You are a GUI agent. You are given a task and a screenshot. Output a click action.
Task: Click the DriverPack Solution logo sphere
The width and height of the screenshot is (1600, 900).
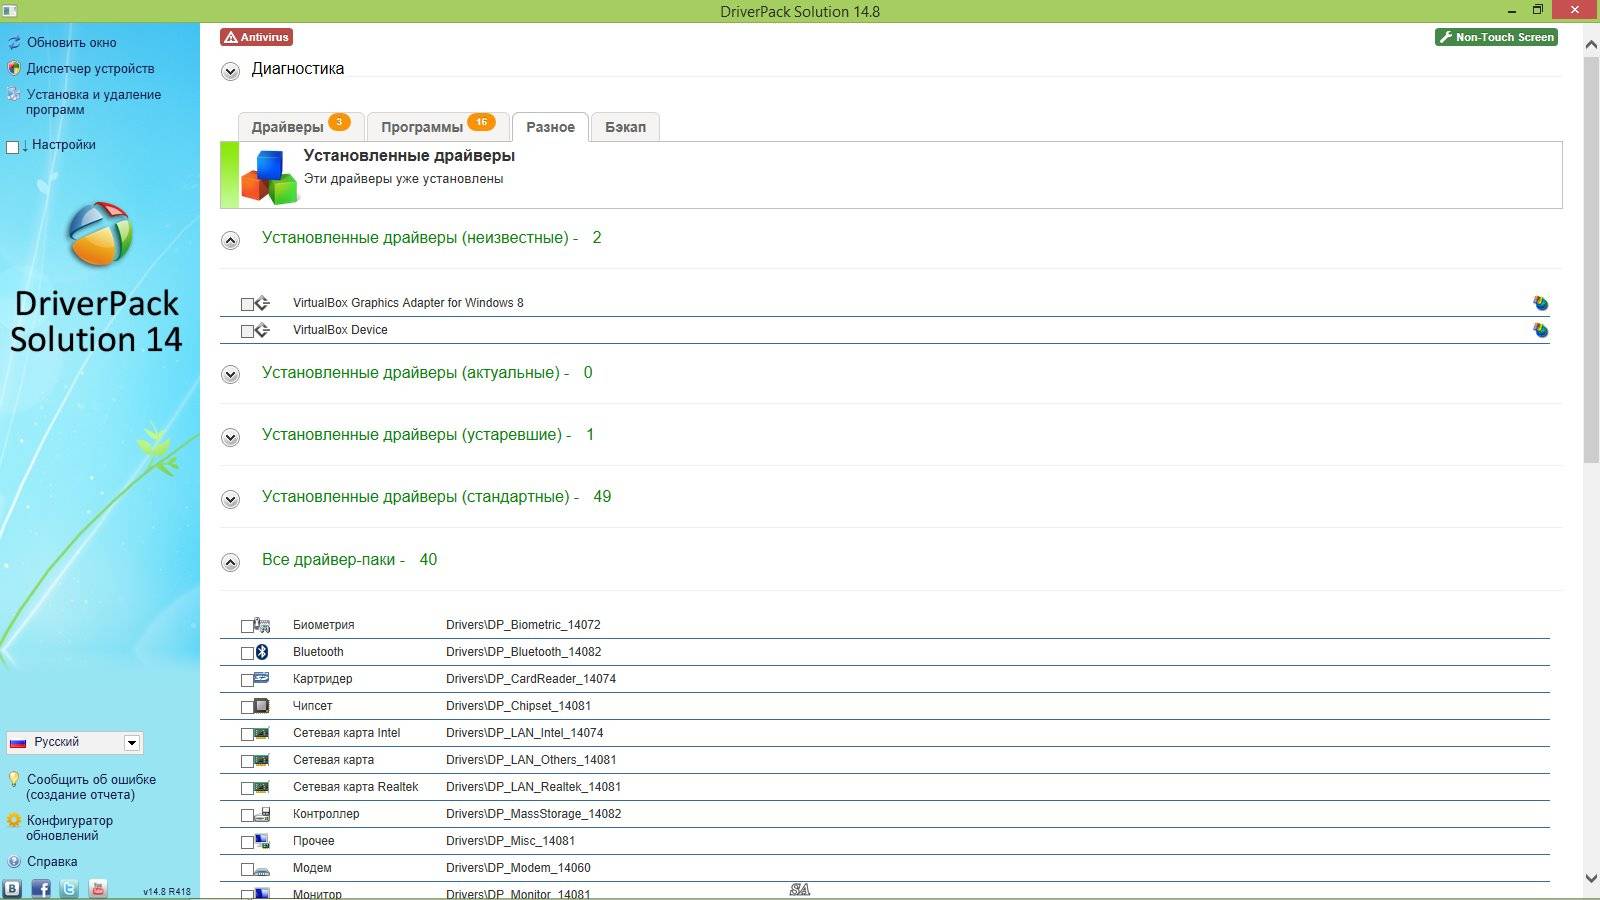pos(100,234)
